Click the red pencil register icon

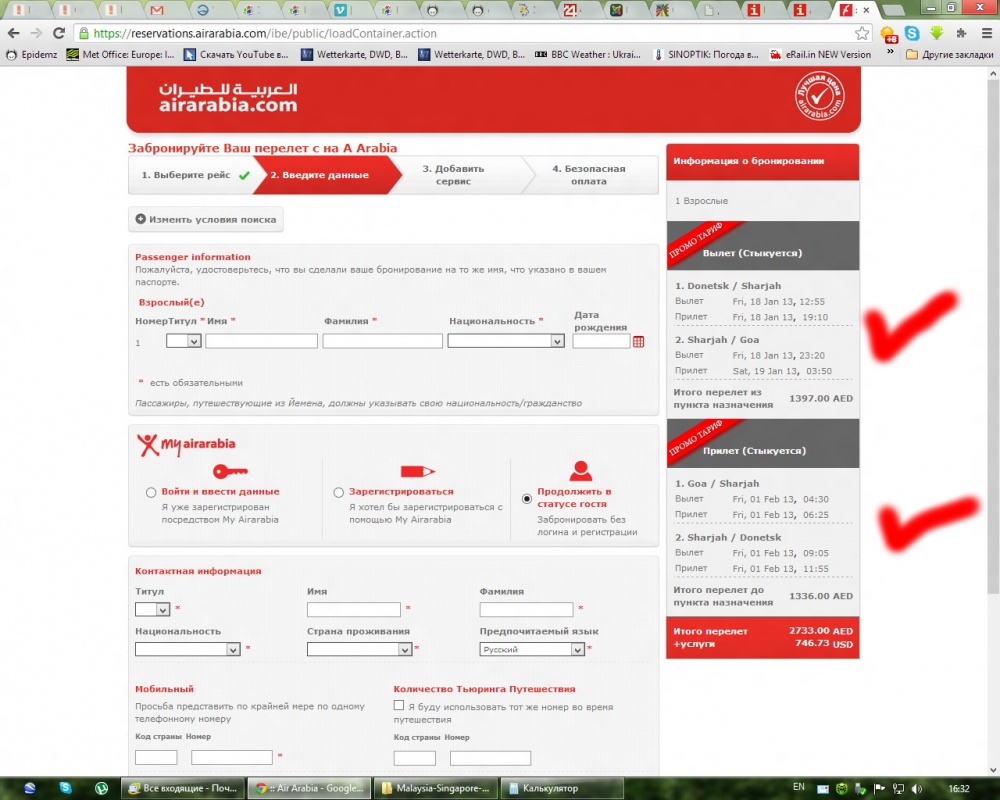pyautogui.click(x=417, y=471)
